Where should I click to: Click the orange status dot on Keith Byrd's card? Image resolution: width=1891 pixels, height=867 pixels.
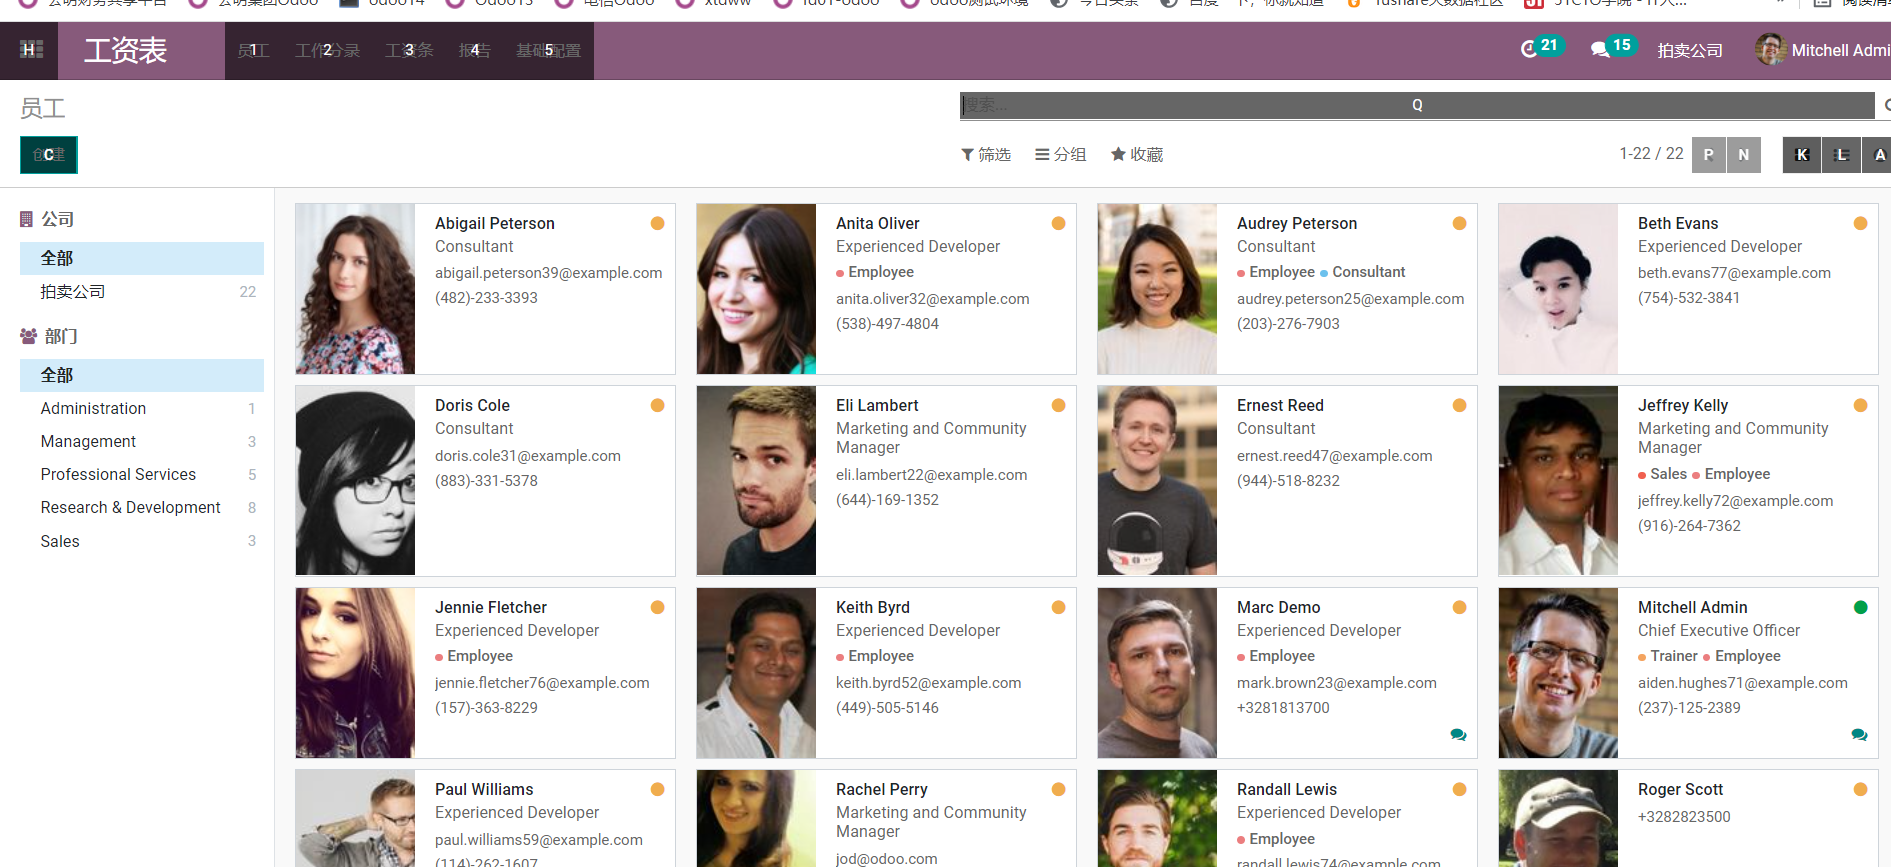pos(1059,607)
